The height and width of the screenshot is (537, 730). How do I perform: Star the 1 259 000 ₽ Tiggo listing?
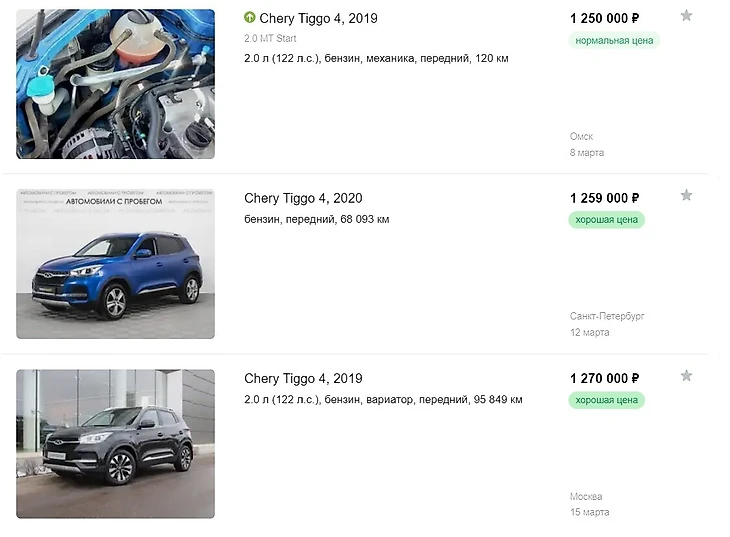686,196
